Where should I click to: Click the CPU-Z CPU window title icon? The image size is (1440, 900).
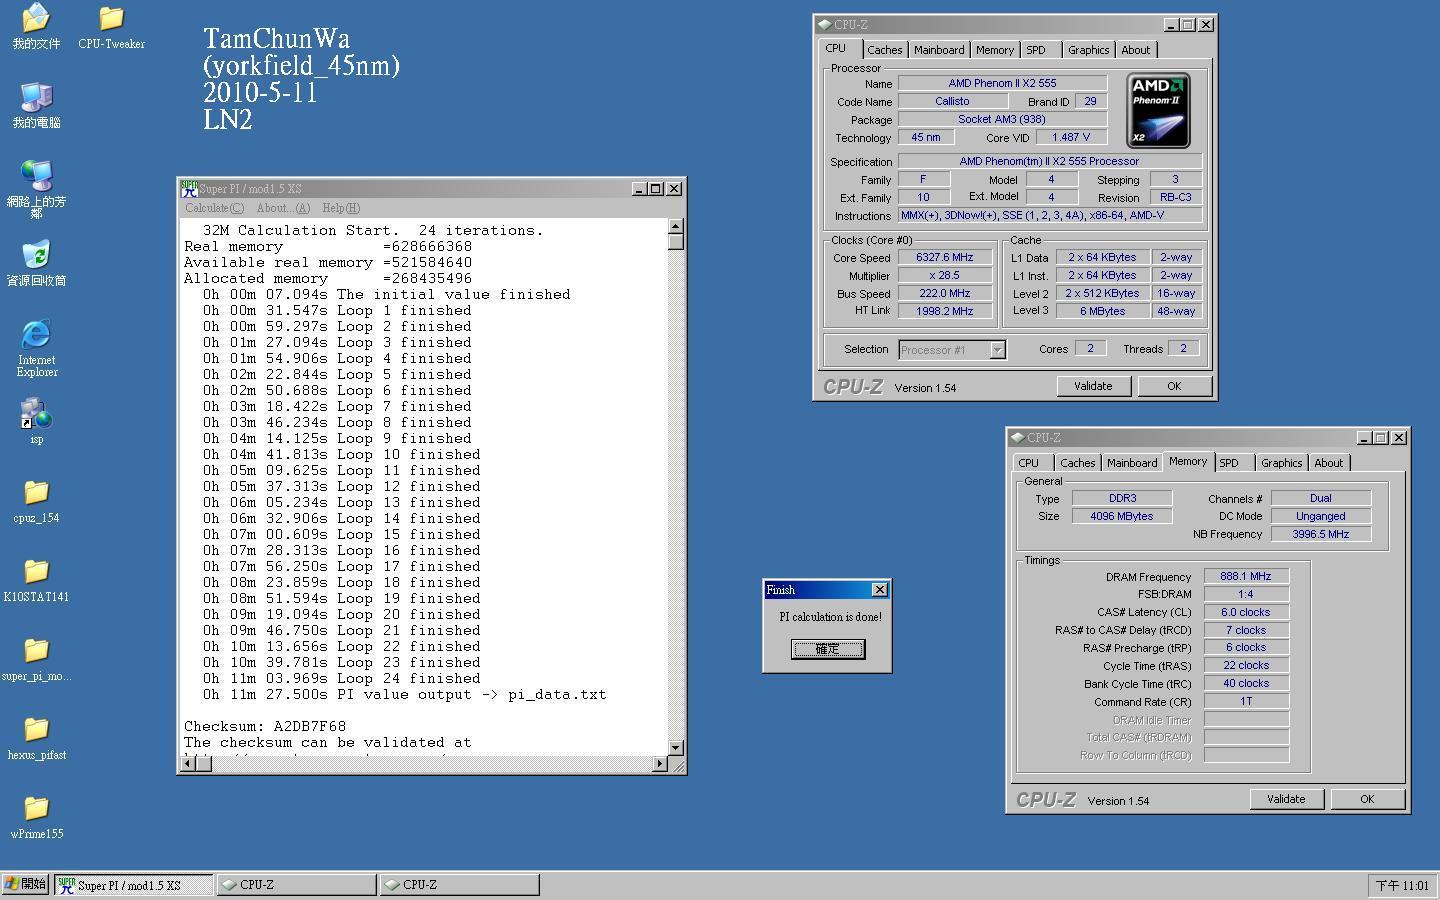824,25
